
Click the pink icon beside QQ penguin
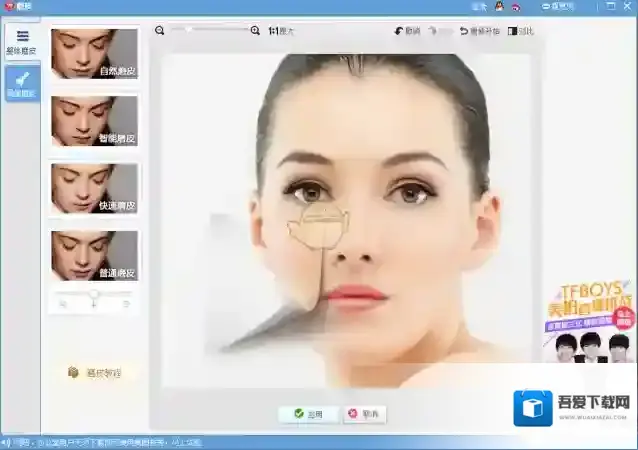[x=516, y=7]
